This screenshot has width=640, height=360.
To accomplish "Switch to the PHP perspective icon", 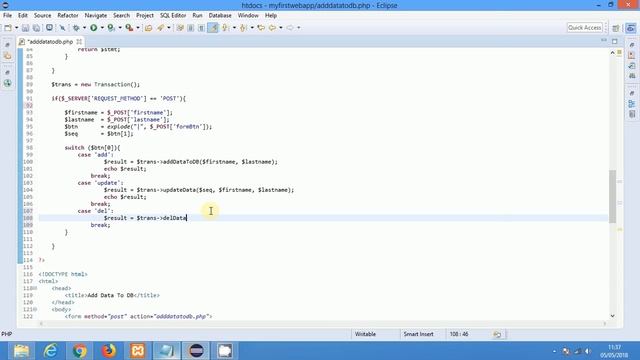I will pos(631,28).
